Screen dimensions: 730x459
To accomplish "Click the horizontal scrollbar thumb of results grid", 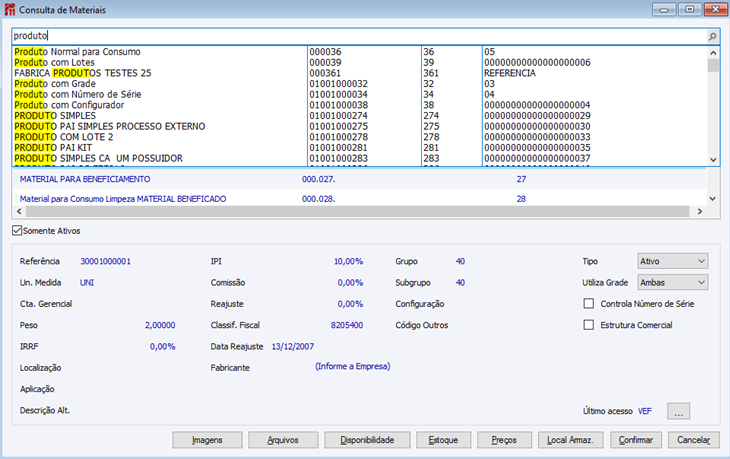I will pyautogui.click(x=358, y=211).
